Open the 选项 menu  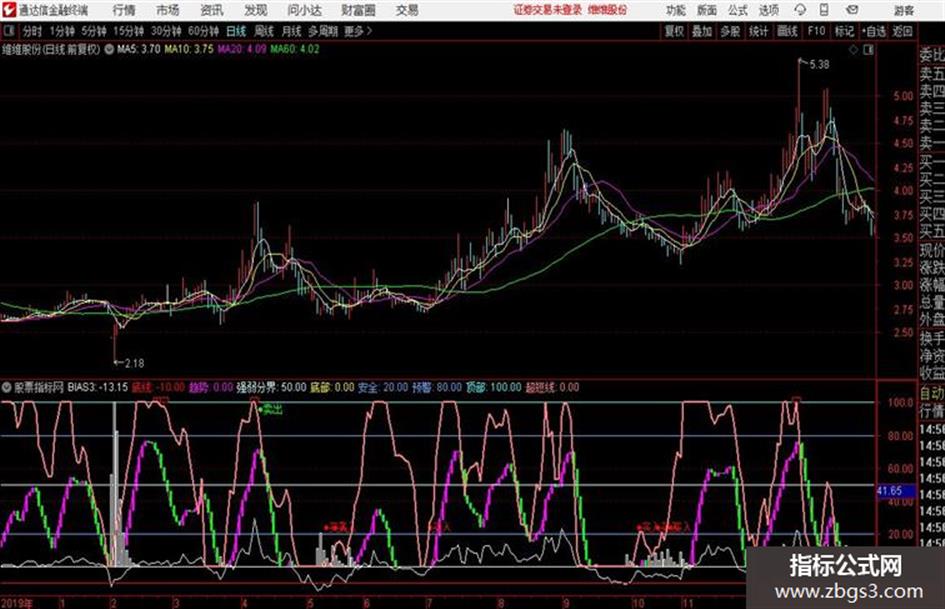[768, 10]
